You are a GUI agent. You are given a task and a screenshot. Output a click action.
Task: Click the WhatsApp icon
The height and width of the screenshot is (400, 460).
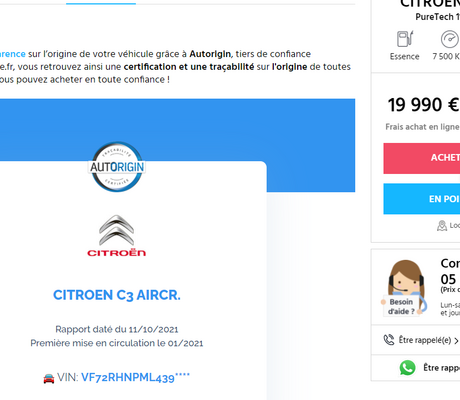[x=407, y=368]
